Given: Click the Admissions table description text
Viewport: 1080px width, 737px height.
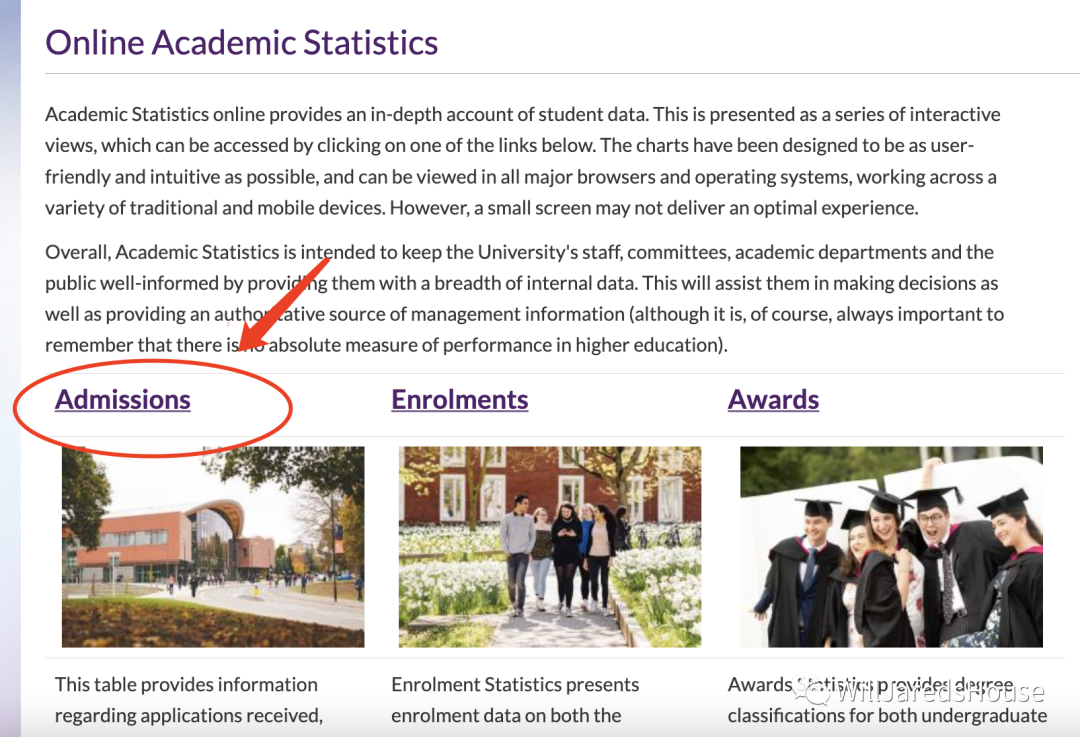Looking at the screenshot, I should 188,699.
